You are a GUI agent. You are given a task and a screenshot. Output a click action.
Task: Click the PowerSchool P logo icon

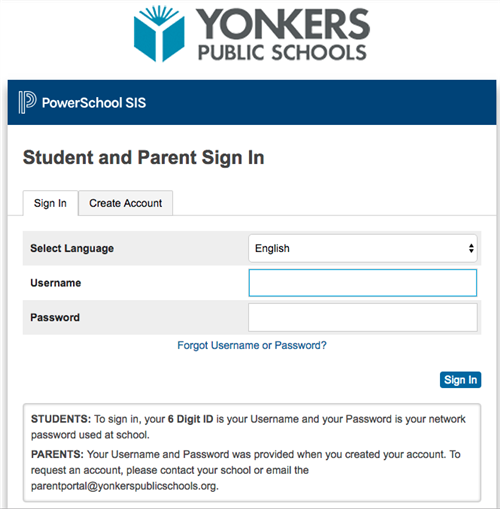[x=27, y=102]
